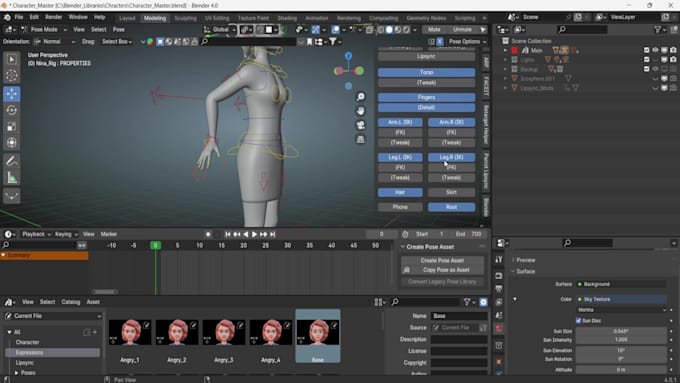Screen dimensions: 680x383
Task: Uncheck Main collection exclude checkbox
Action: pos(647,50)
